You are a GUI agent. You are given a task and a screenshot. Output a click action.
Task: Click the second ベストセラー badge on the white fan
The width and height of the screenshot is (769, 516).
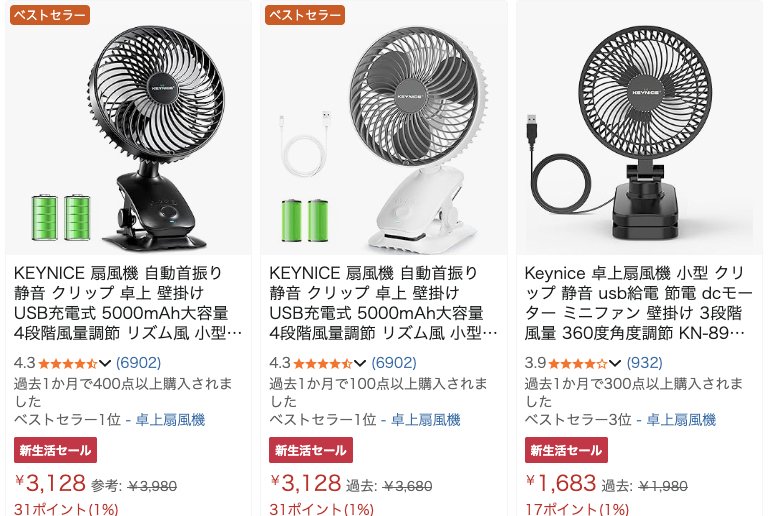305,15
